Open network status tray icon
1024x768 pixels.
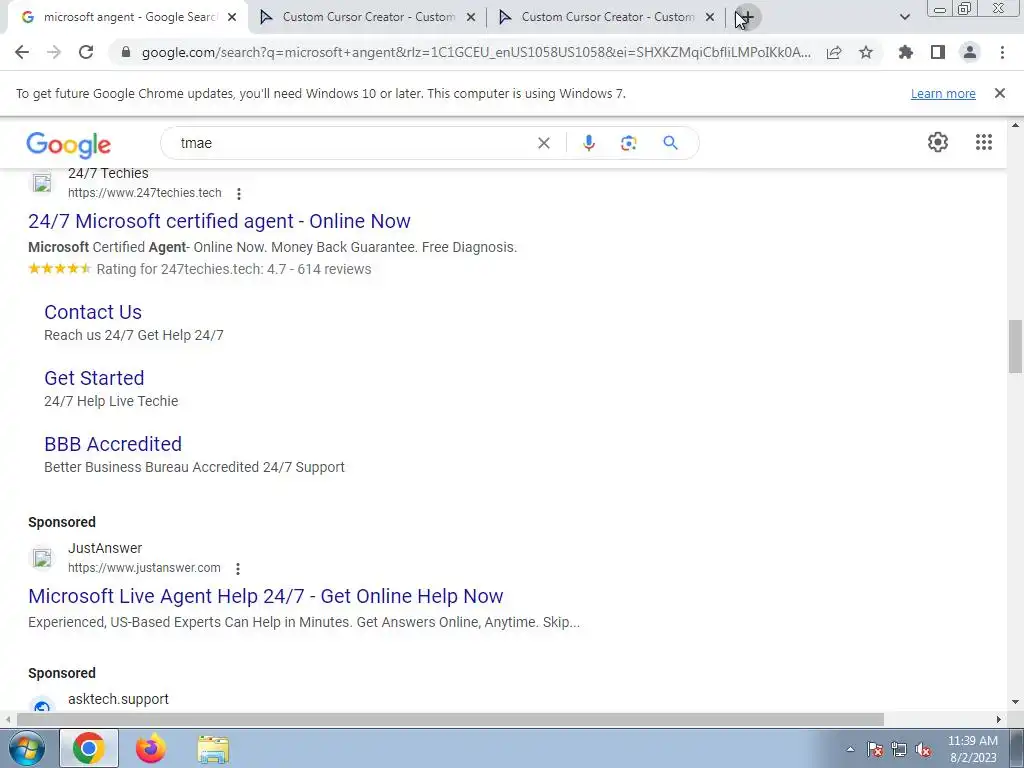pos(899,749)
